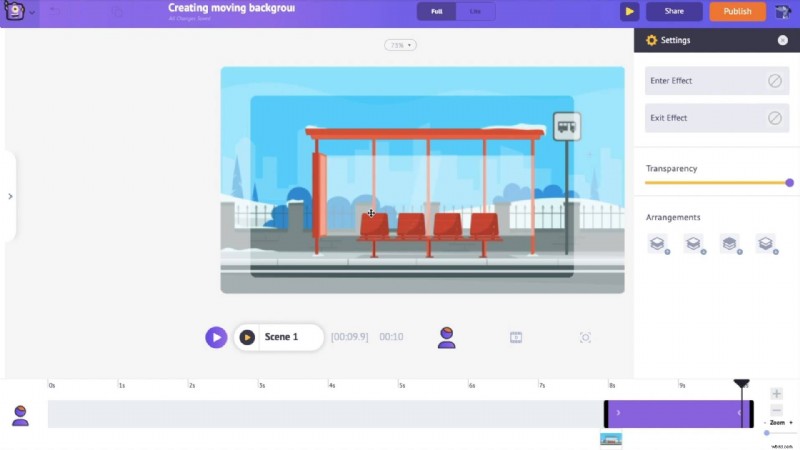Select the purple timeline clip bar
Screen dimensions: 800x450
point(679,414)
